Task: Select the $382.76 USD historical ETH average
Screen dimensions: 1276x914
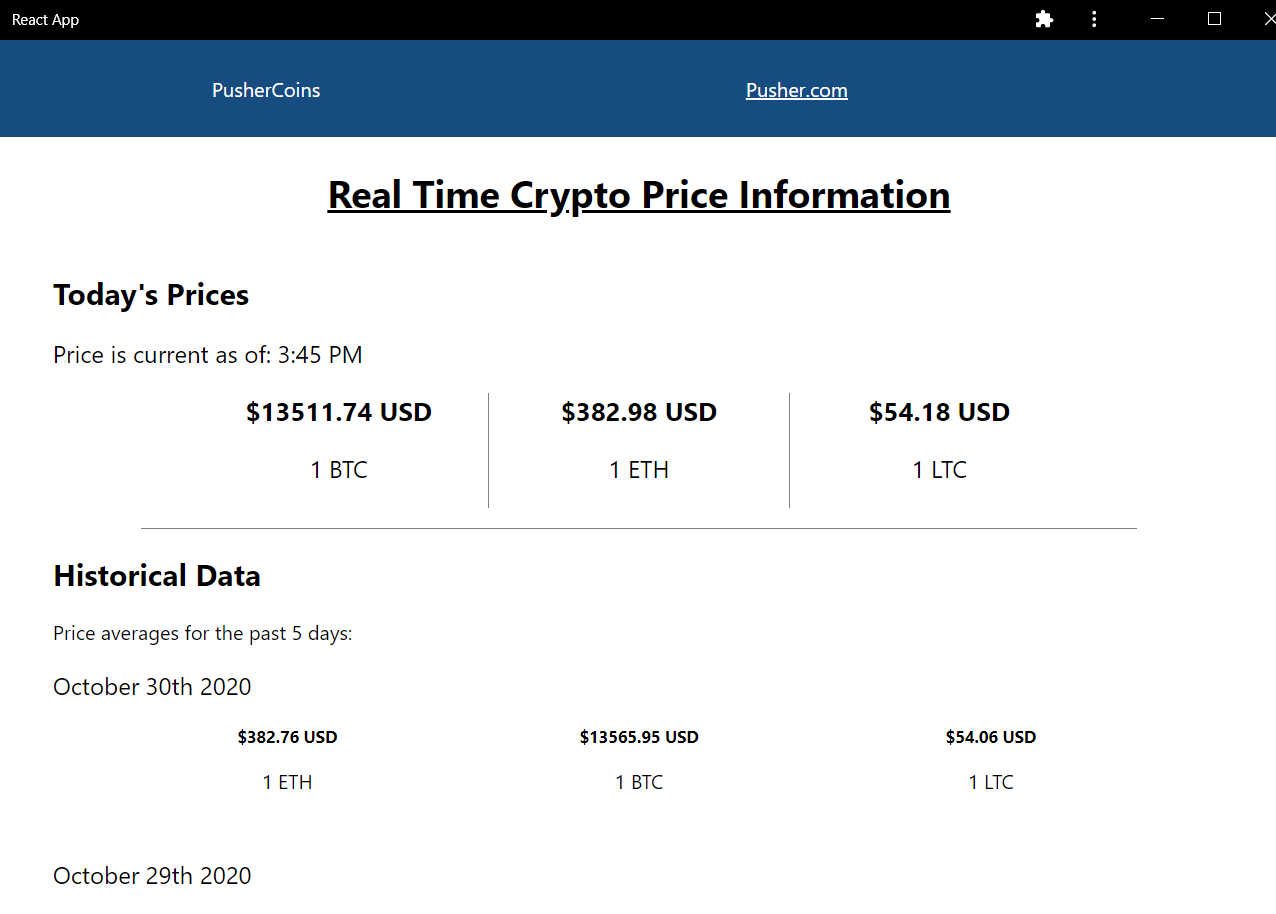Action: click(x=288, y=737)
